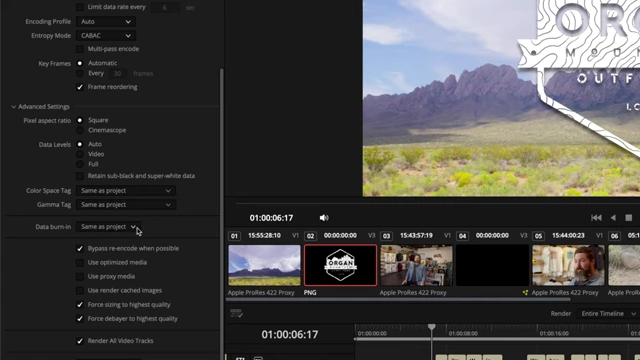Image resolution: width=640 pixels, height=360 pixels.
Task: Uncheck Force debayer to highest quality
Action: 80,319
